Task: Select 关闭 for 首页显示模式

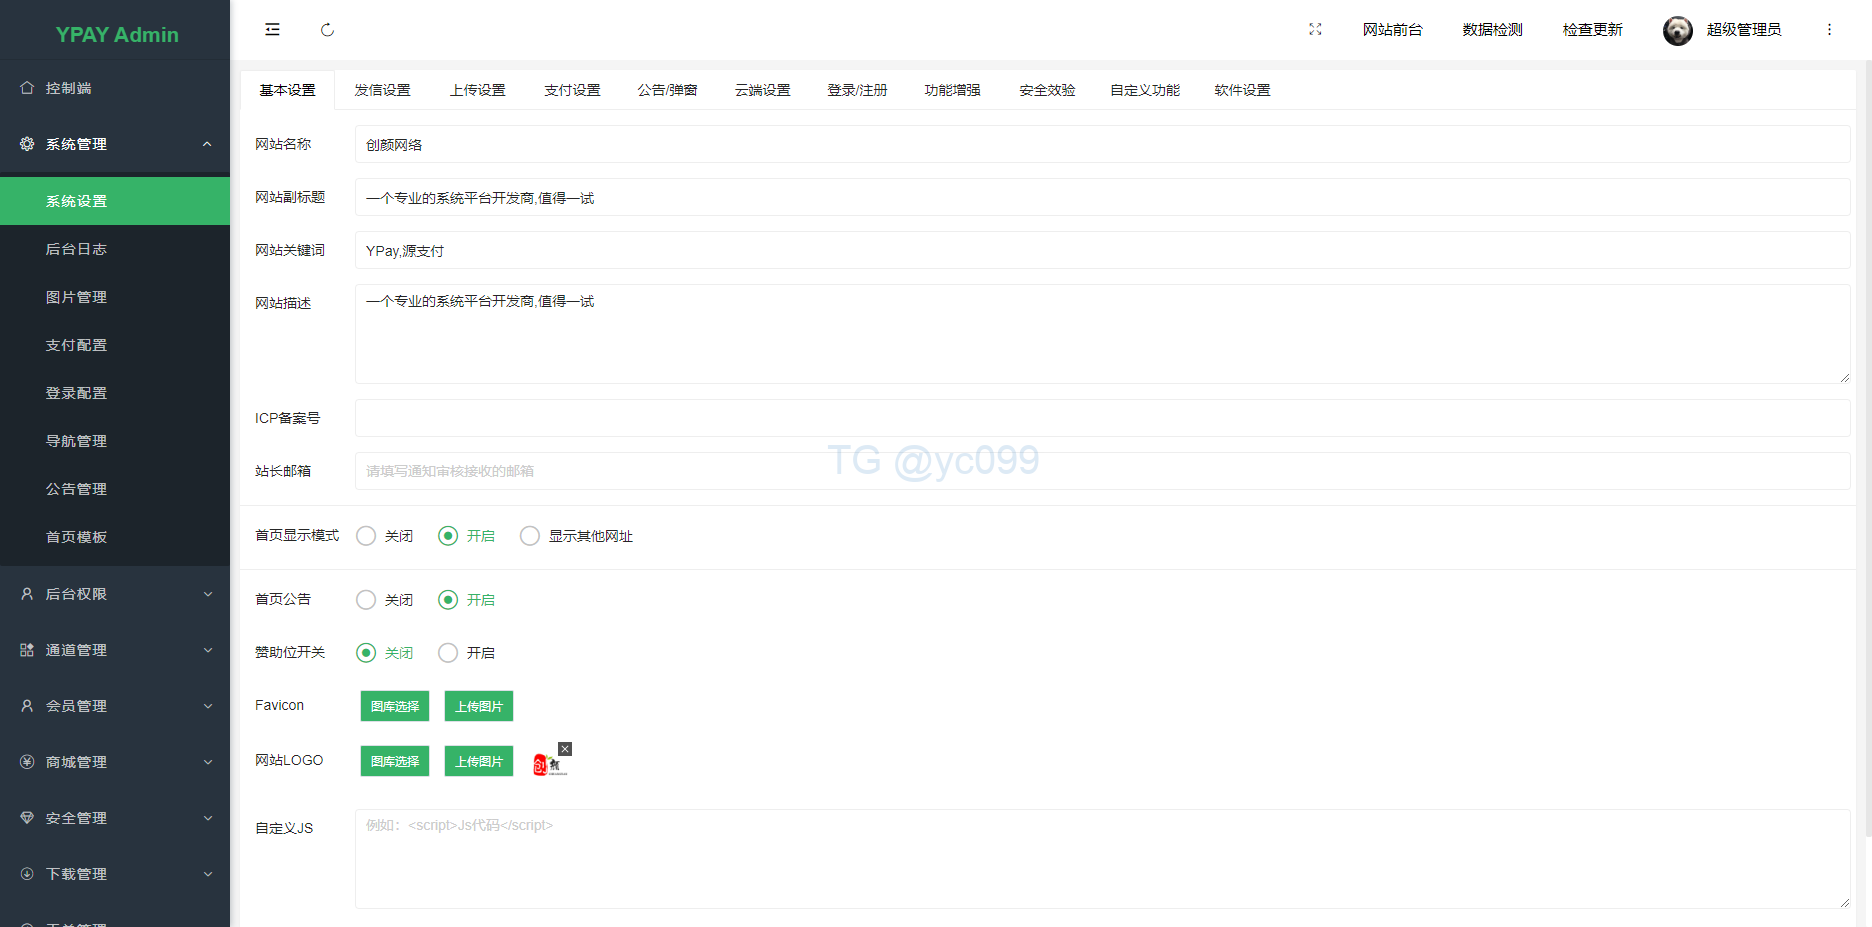Action: [366, 536]
